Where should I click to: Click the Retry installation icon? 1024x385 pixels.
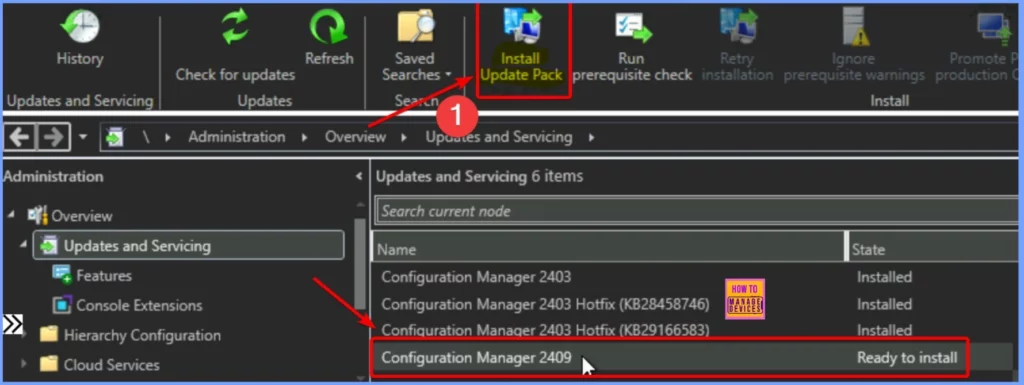(x=737, y=26)
